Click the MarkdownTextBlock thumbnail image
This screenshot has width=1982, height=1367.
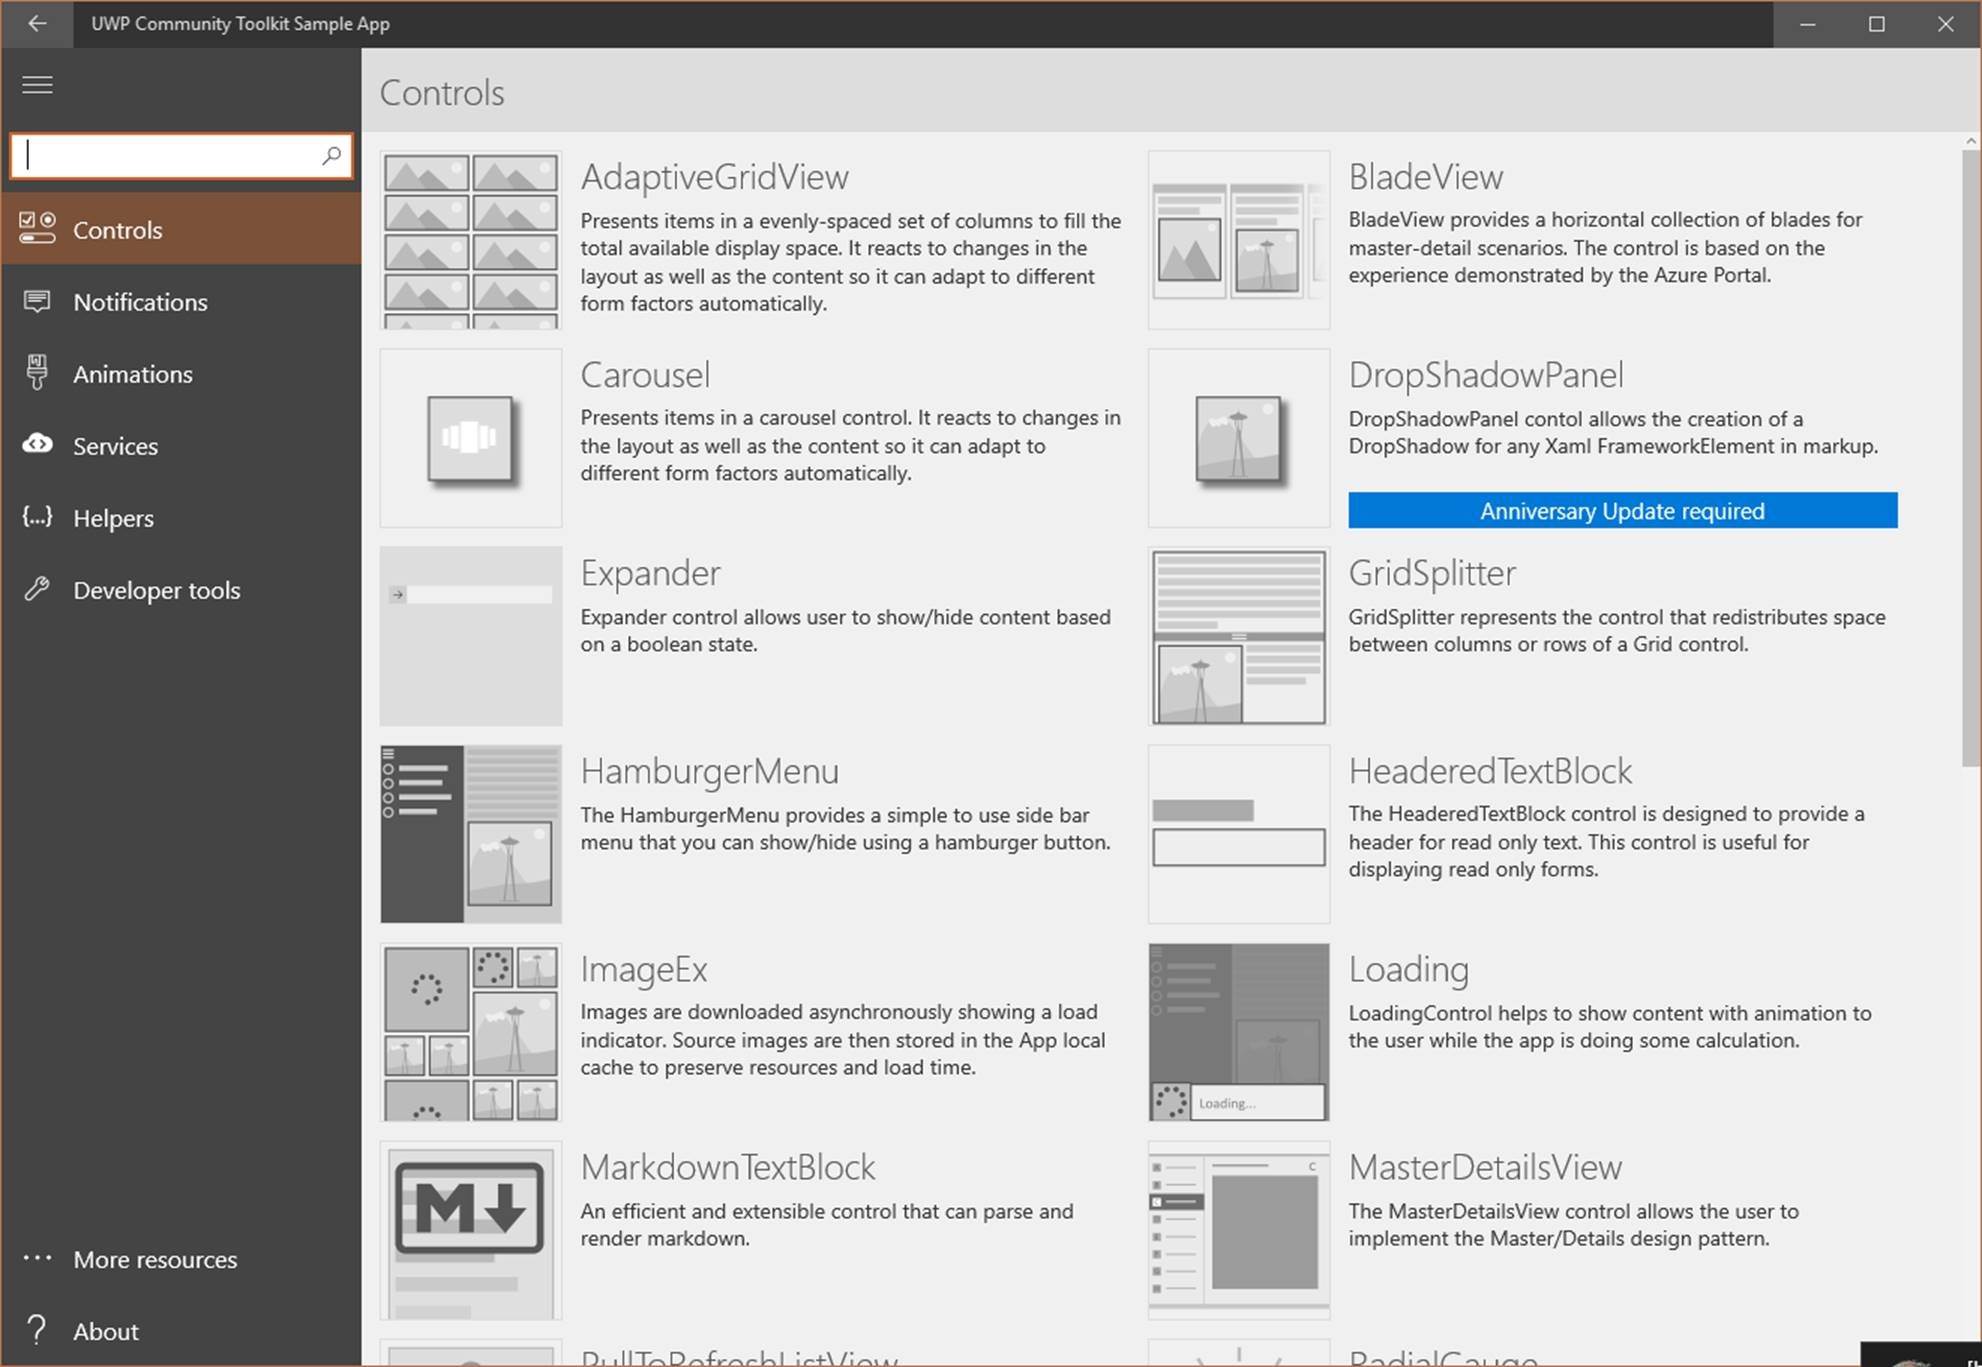(x=470, y=1230)
